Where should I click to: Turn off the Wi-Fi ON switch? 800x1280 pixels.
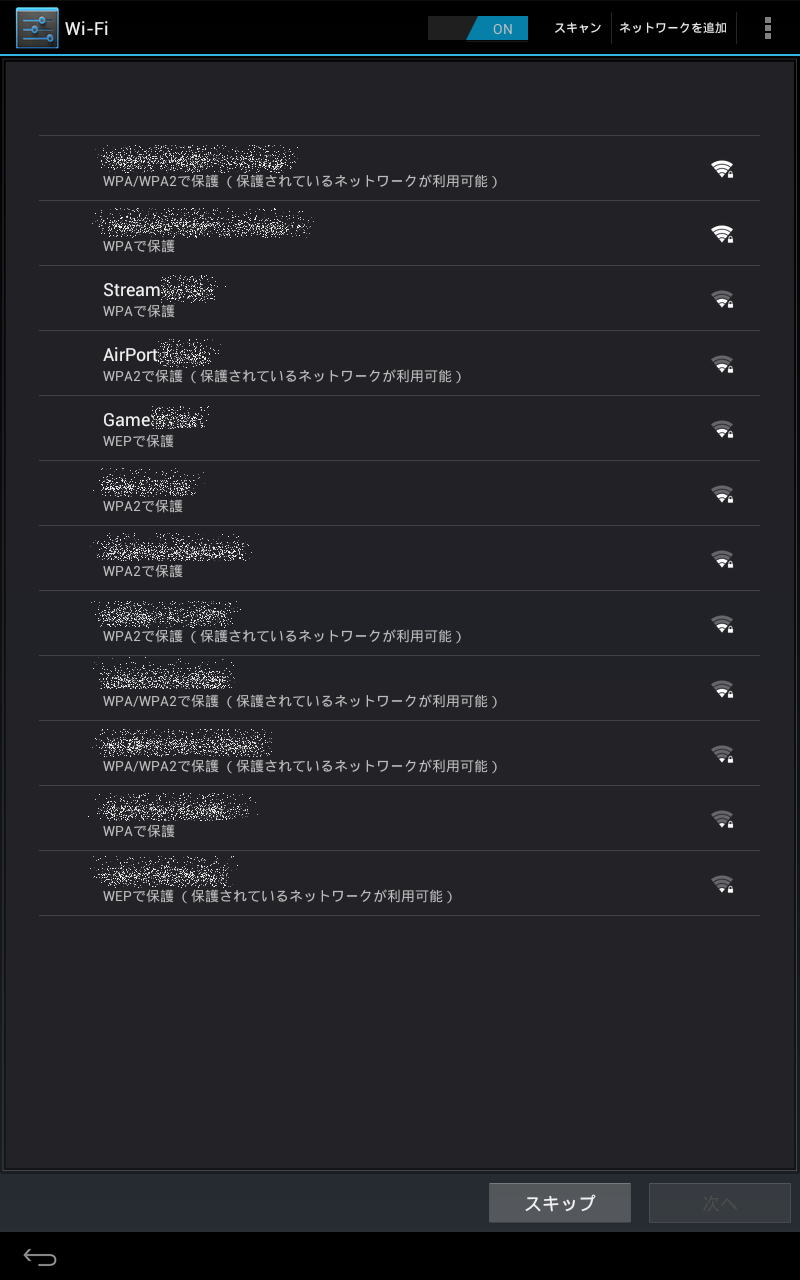[x=478, y=28]
